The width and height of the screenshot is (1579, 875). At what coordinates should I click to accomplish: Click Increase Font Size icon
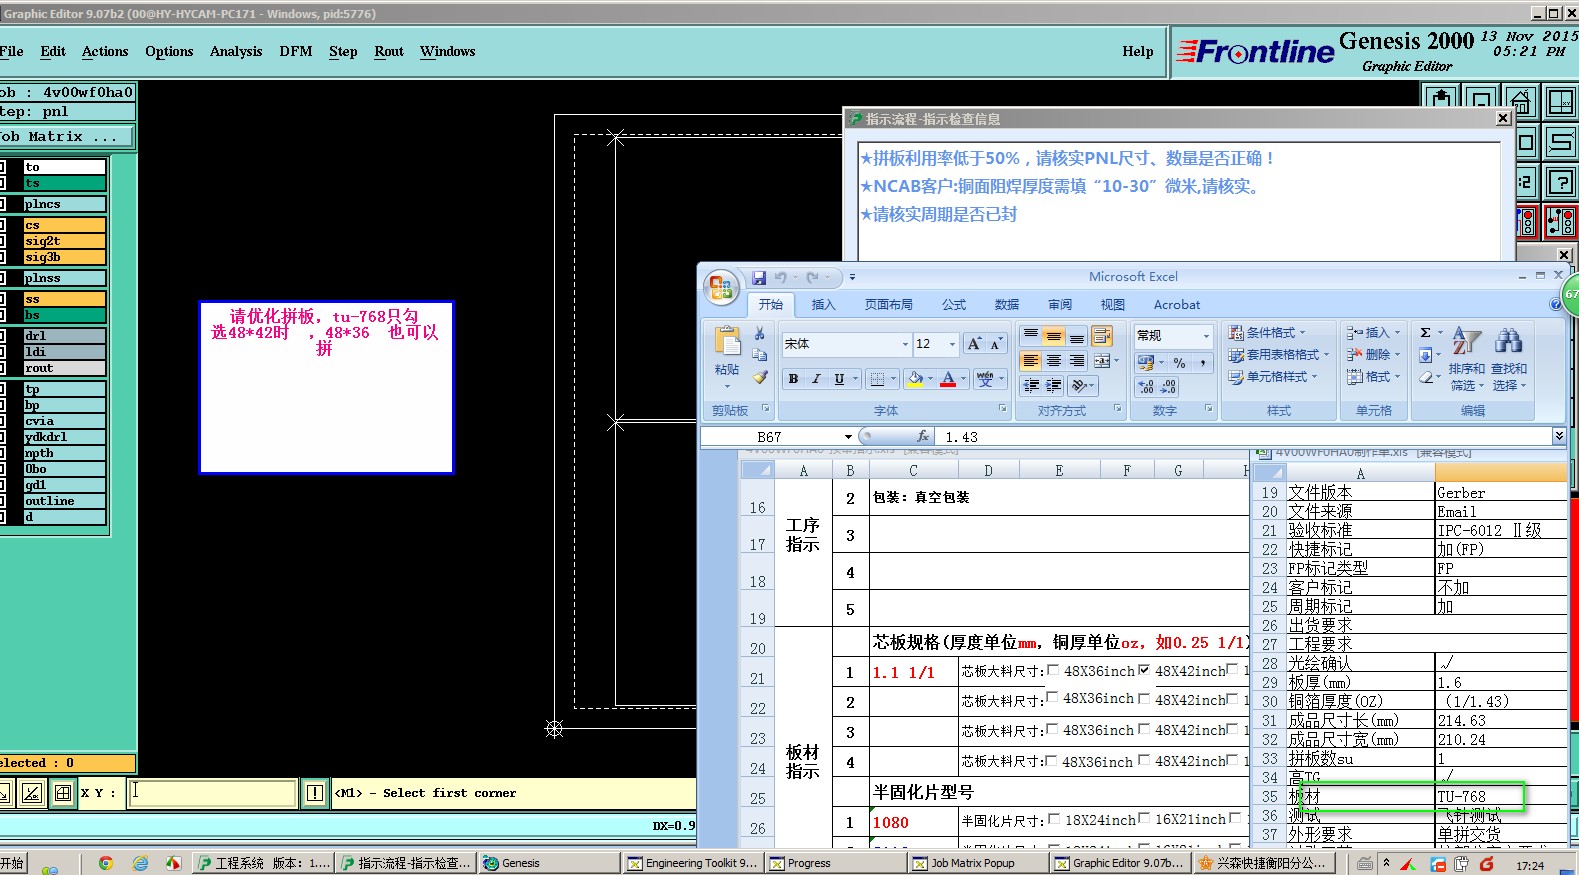click(974, 344)
